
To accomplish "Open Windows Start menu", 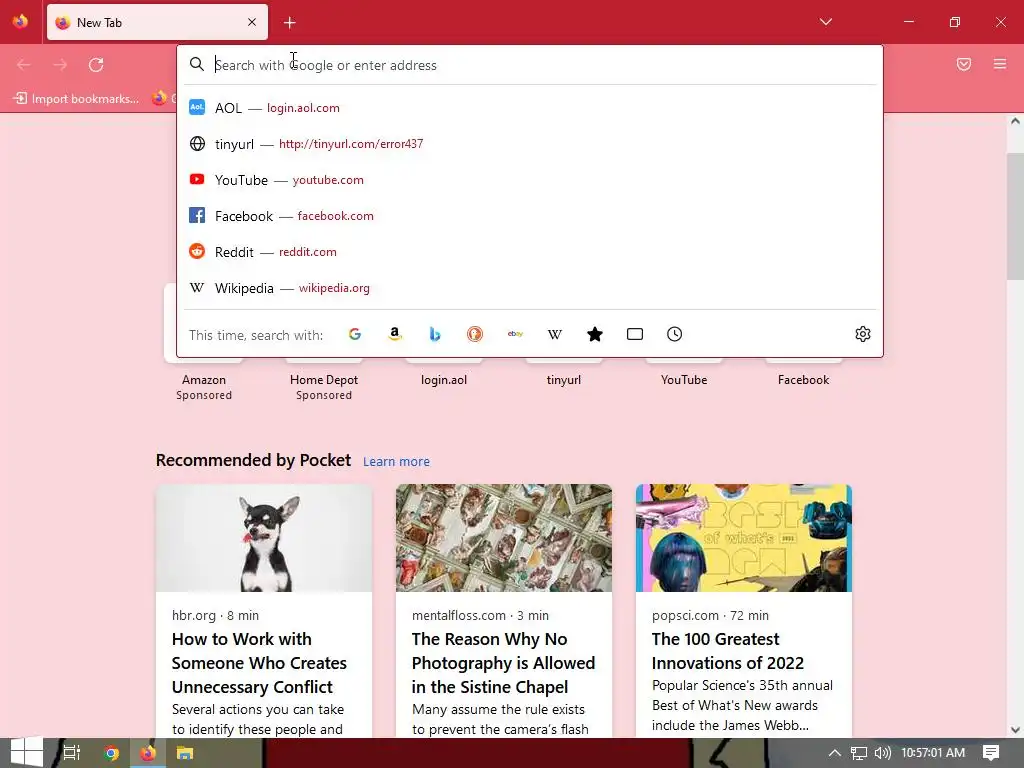I will (25, 753).
